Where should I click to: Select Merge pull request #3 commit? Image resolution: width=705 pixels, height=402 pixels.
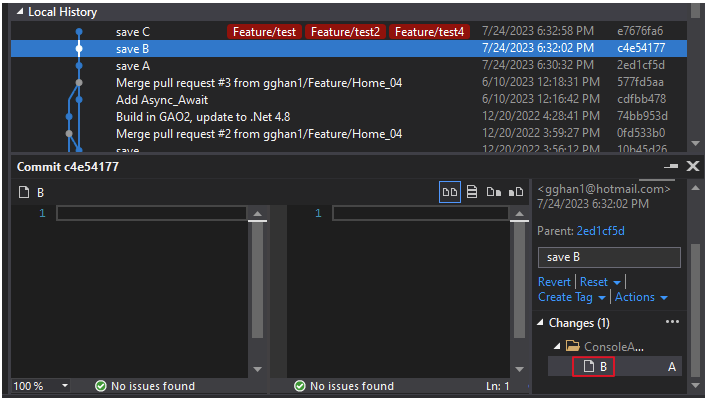tap(349, 83)
